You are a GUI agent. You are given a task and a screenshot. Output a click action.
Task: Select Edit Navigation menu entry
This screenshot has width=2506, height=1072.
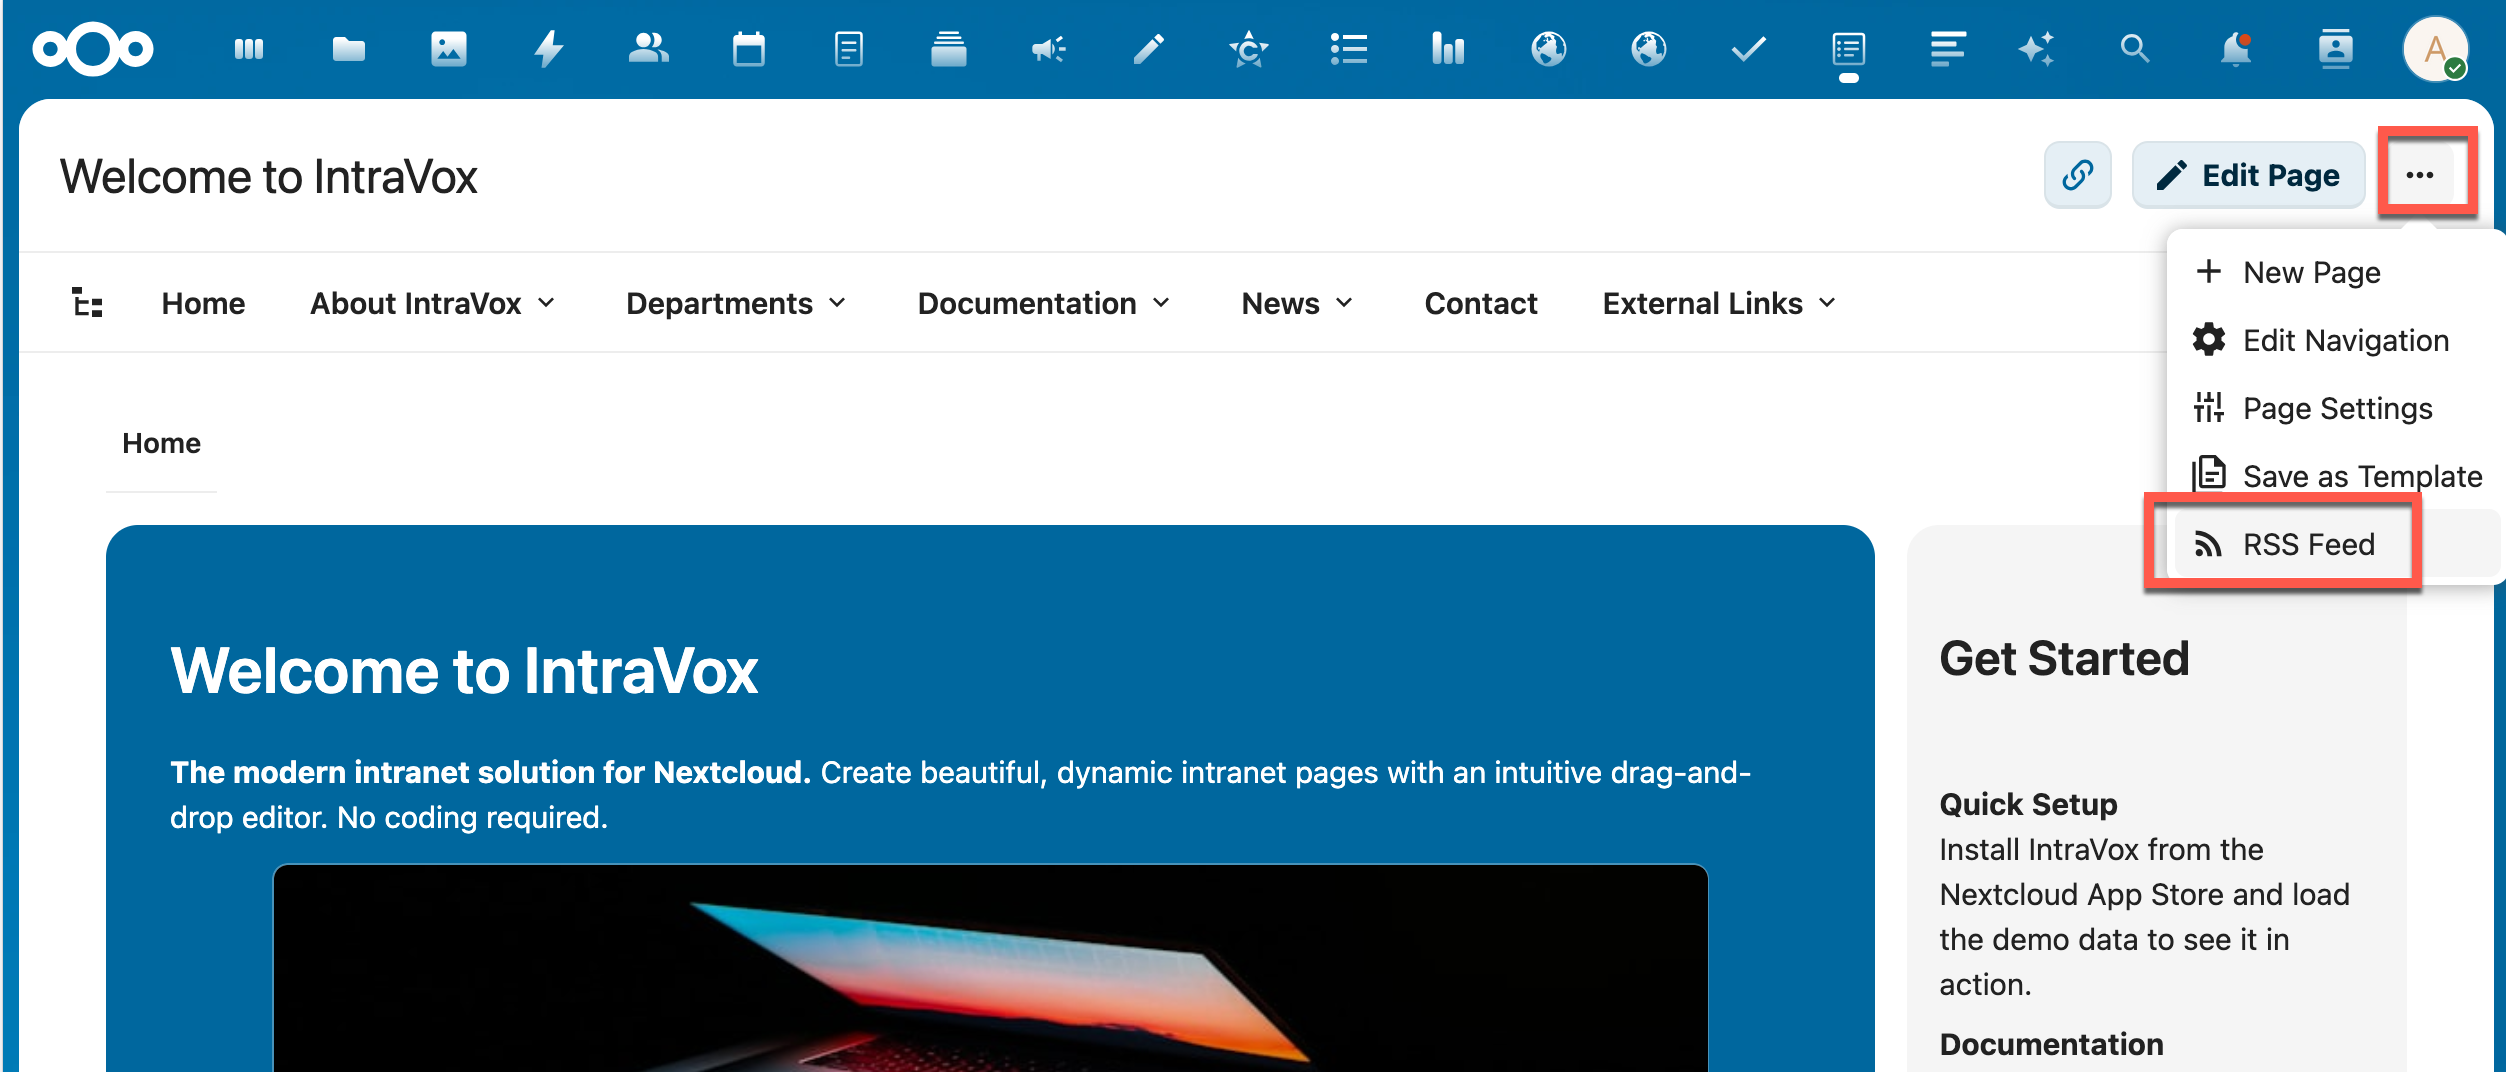pyautogui.click(x=2336, y=340)
